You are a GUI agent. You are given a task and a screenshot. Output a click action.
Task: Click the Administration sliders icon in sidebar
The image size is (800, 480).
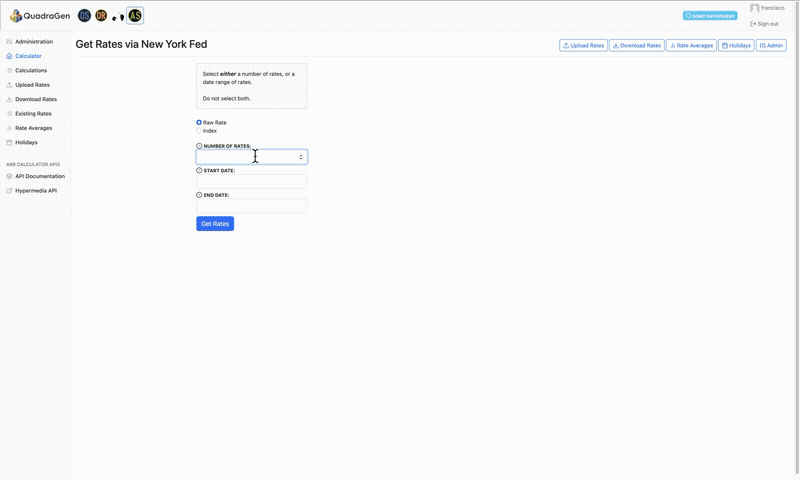coord(9,42)
